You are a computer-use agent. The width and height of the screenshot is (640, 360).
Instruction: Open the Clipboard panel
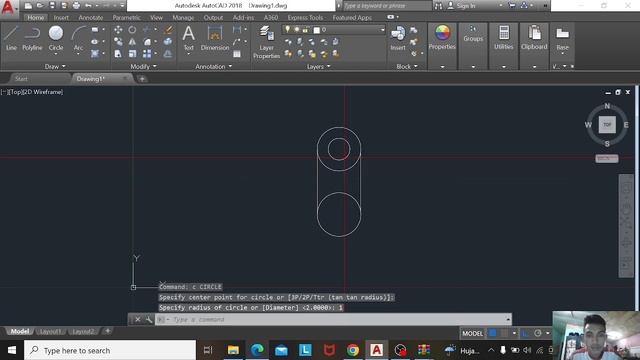point(534,38)
